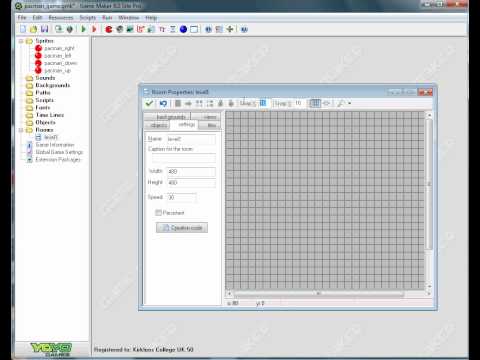Viewport: 480px width, 360px height.
Task: Open global game settings from the toolbar
Action: point(219,29)
